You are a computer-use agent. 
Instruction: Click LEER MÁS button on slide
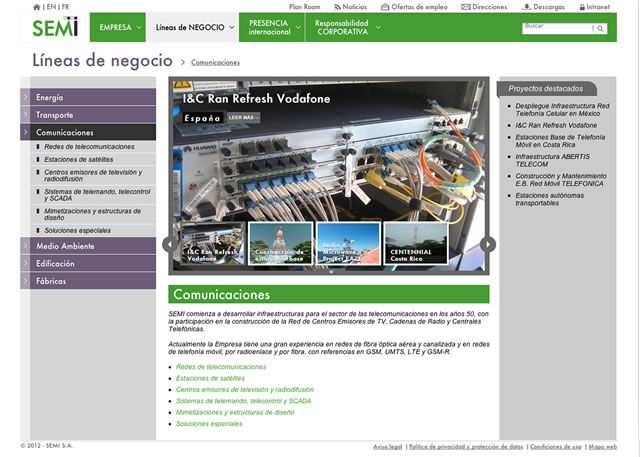coord(244,118)
